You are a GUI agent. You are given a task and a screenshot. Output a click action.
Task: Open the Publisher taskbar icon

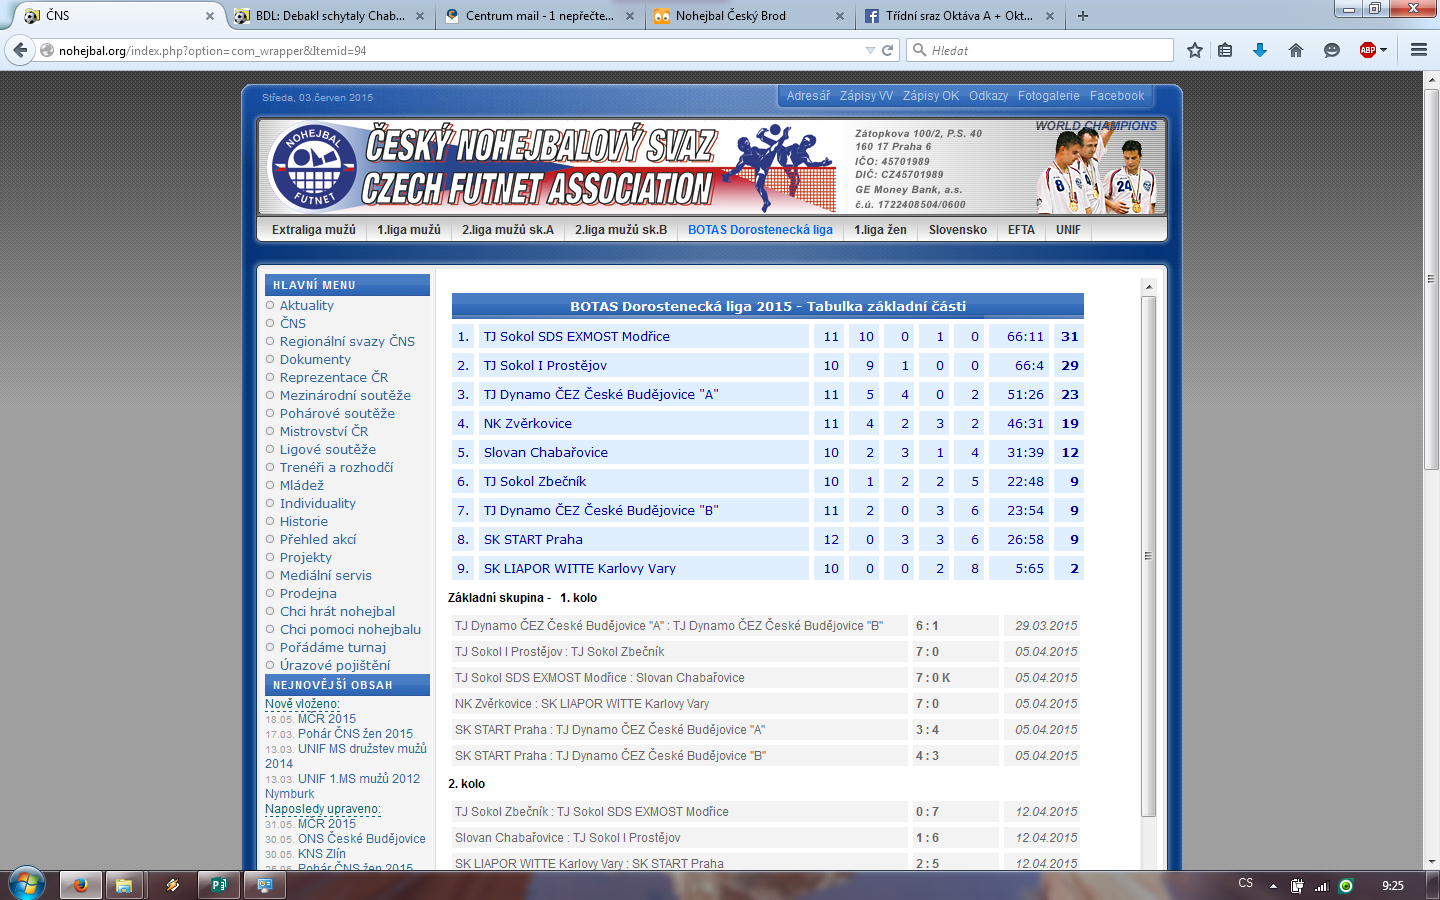tap(218, 885)
